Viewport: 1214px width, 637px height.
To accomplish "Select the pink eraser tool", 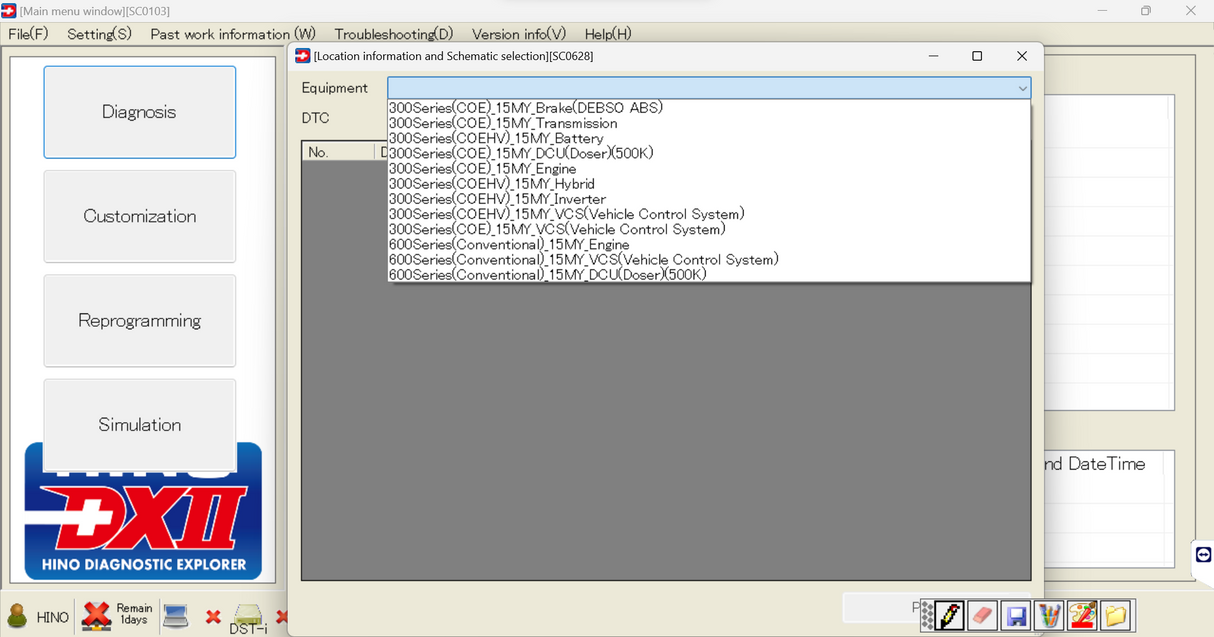I will (x=983, y=615).
